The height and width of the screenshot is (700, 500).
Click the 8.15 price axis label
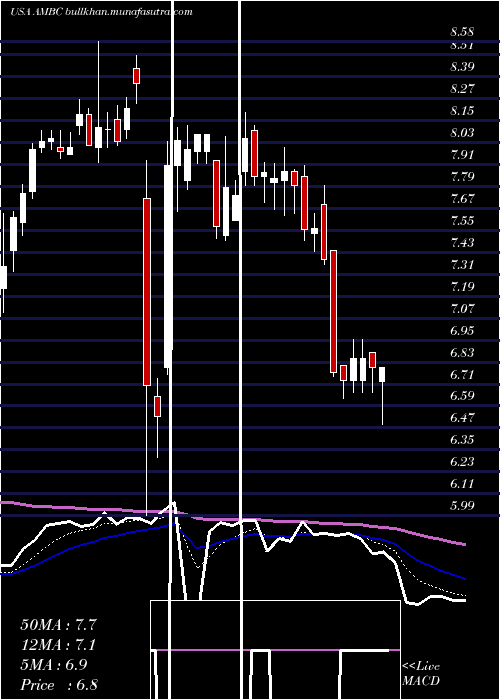point(462,110)
